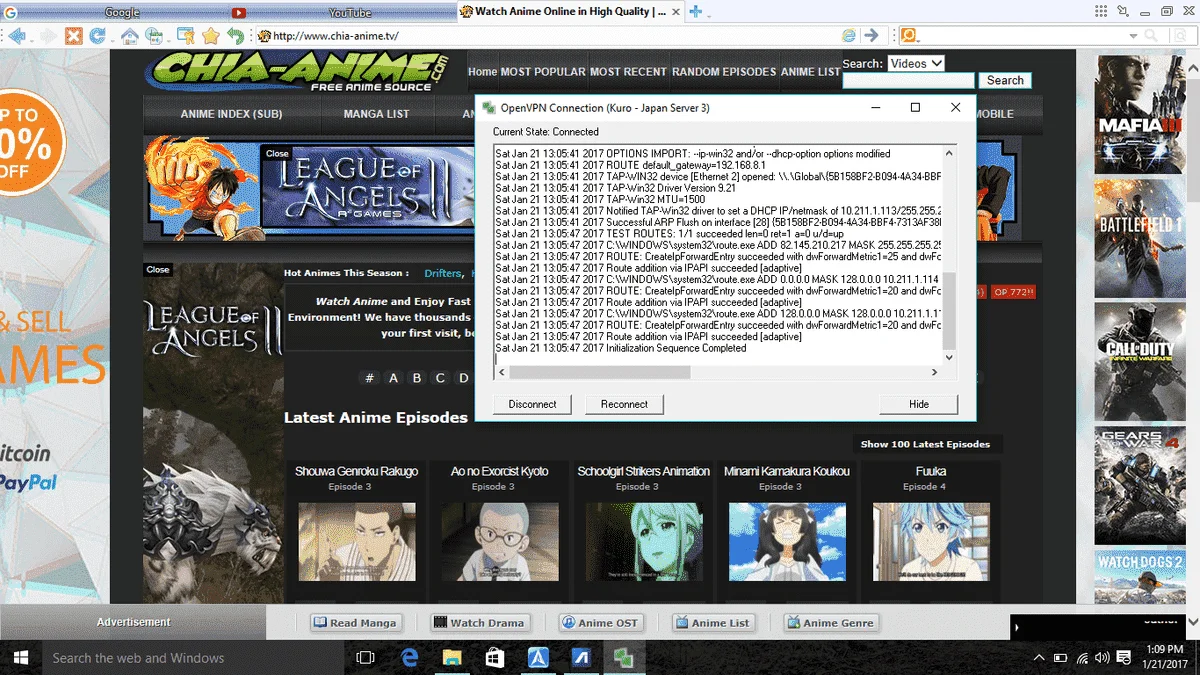Viewport: 1200px width, 675px height.
Task: Click the green undo arrow in browser toolbar
Action: coord(235,36)
